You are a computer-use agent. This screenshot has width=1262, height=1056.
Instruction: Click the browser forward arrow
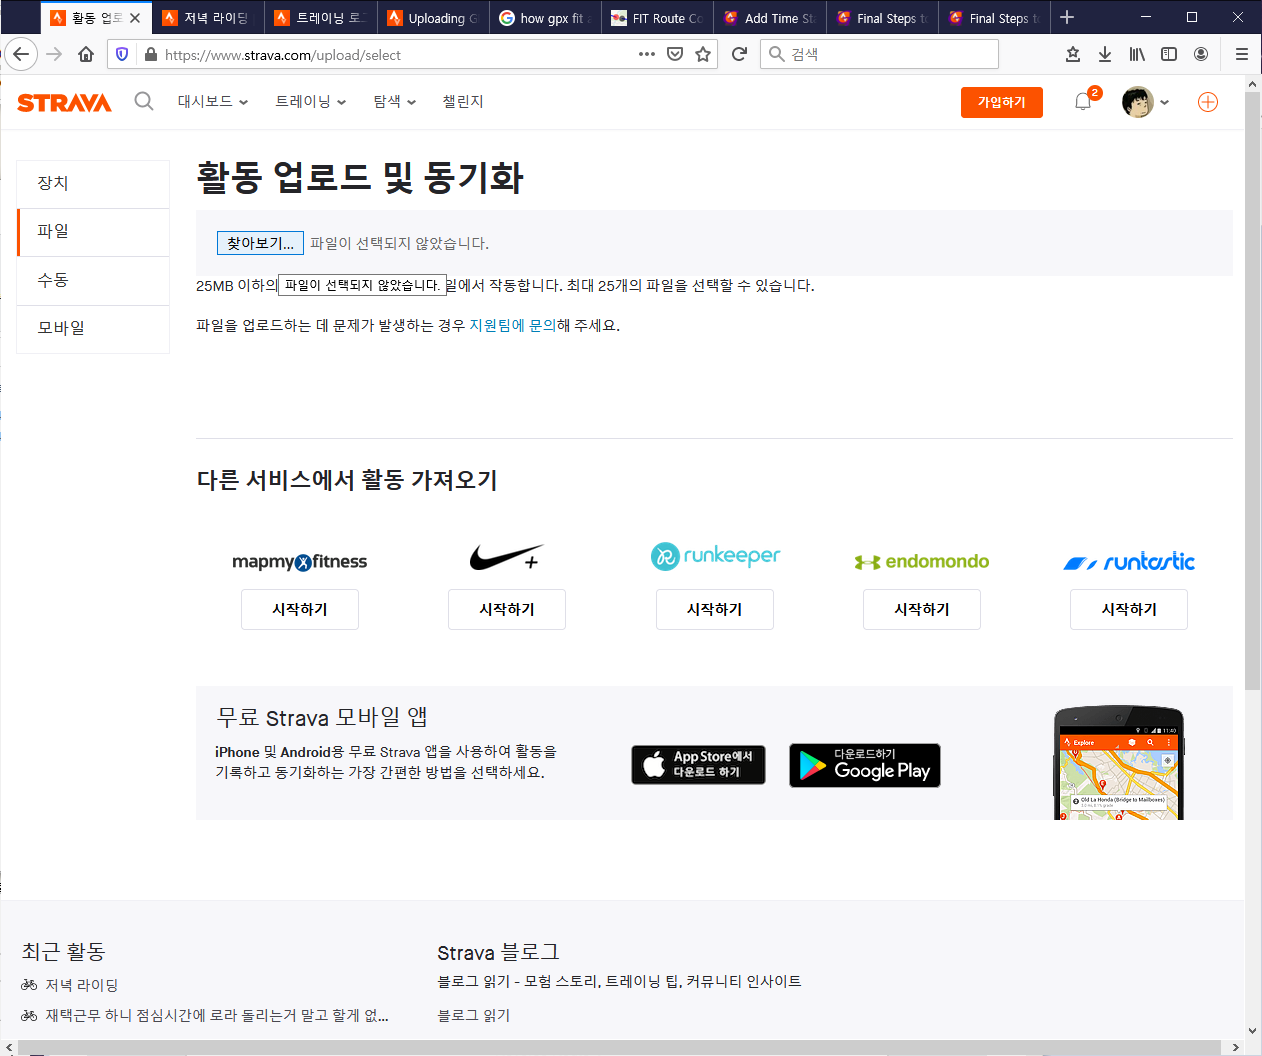[55, 54]
